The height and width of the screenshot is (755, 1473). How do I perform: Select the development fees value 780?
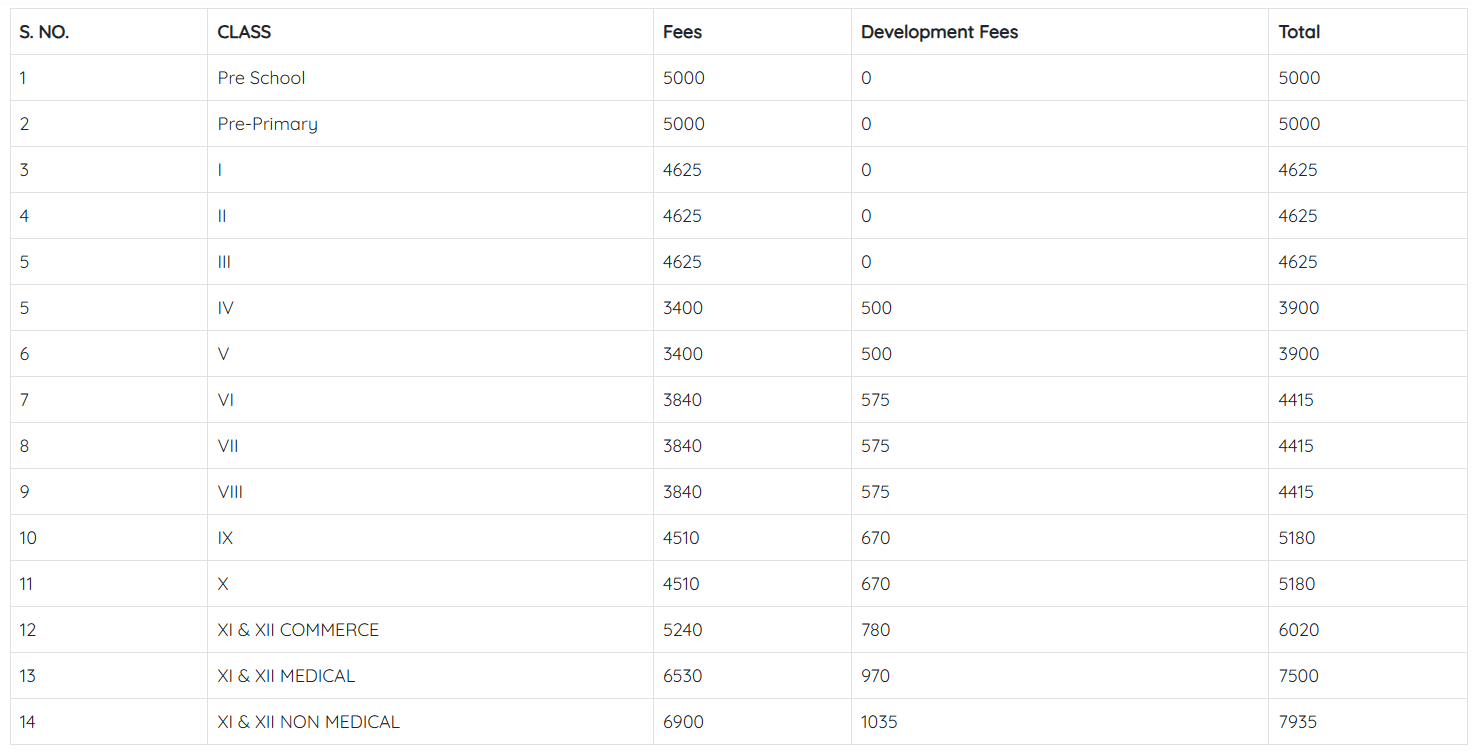click(x=875, y=630)
